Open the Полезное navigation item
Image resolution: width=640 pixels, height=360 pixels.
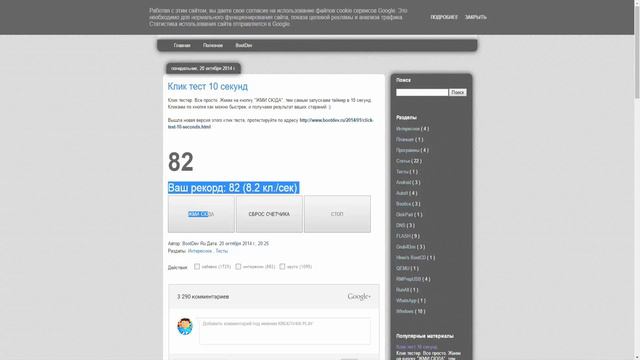tap(213, 45)
